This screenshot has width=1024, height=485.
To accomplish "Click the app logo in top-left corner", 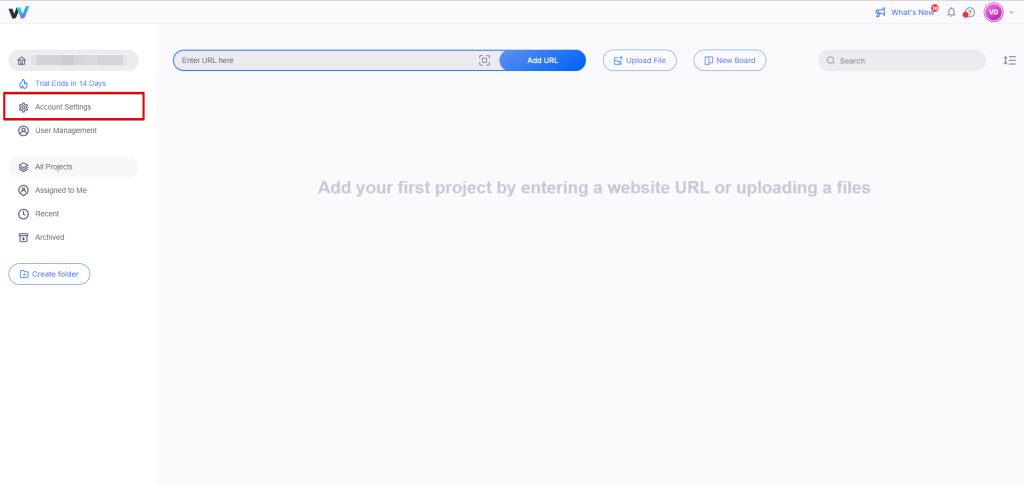I will 18,12.
